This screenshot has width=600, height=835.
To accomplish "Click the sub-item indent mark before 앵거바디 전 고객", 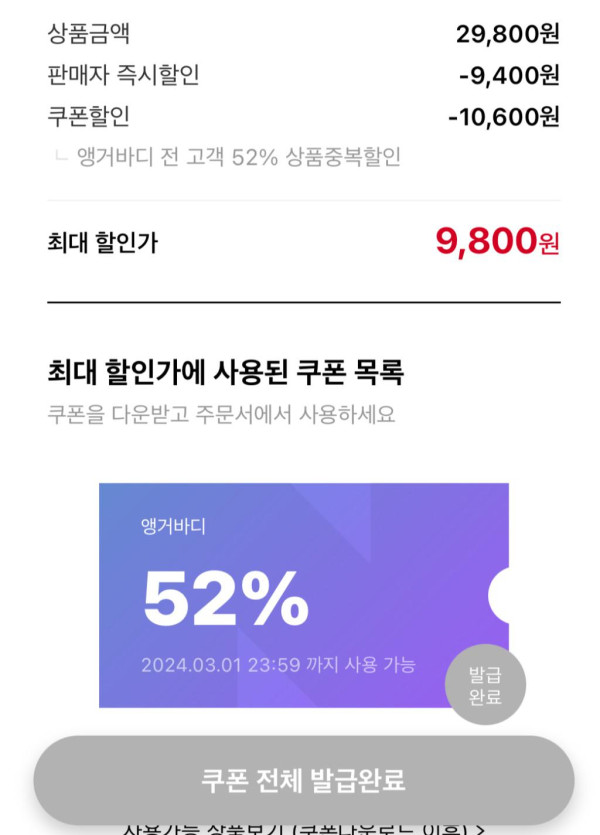I will click(x=62, y=156).
